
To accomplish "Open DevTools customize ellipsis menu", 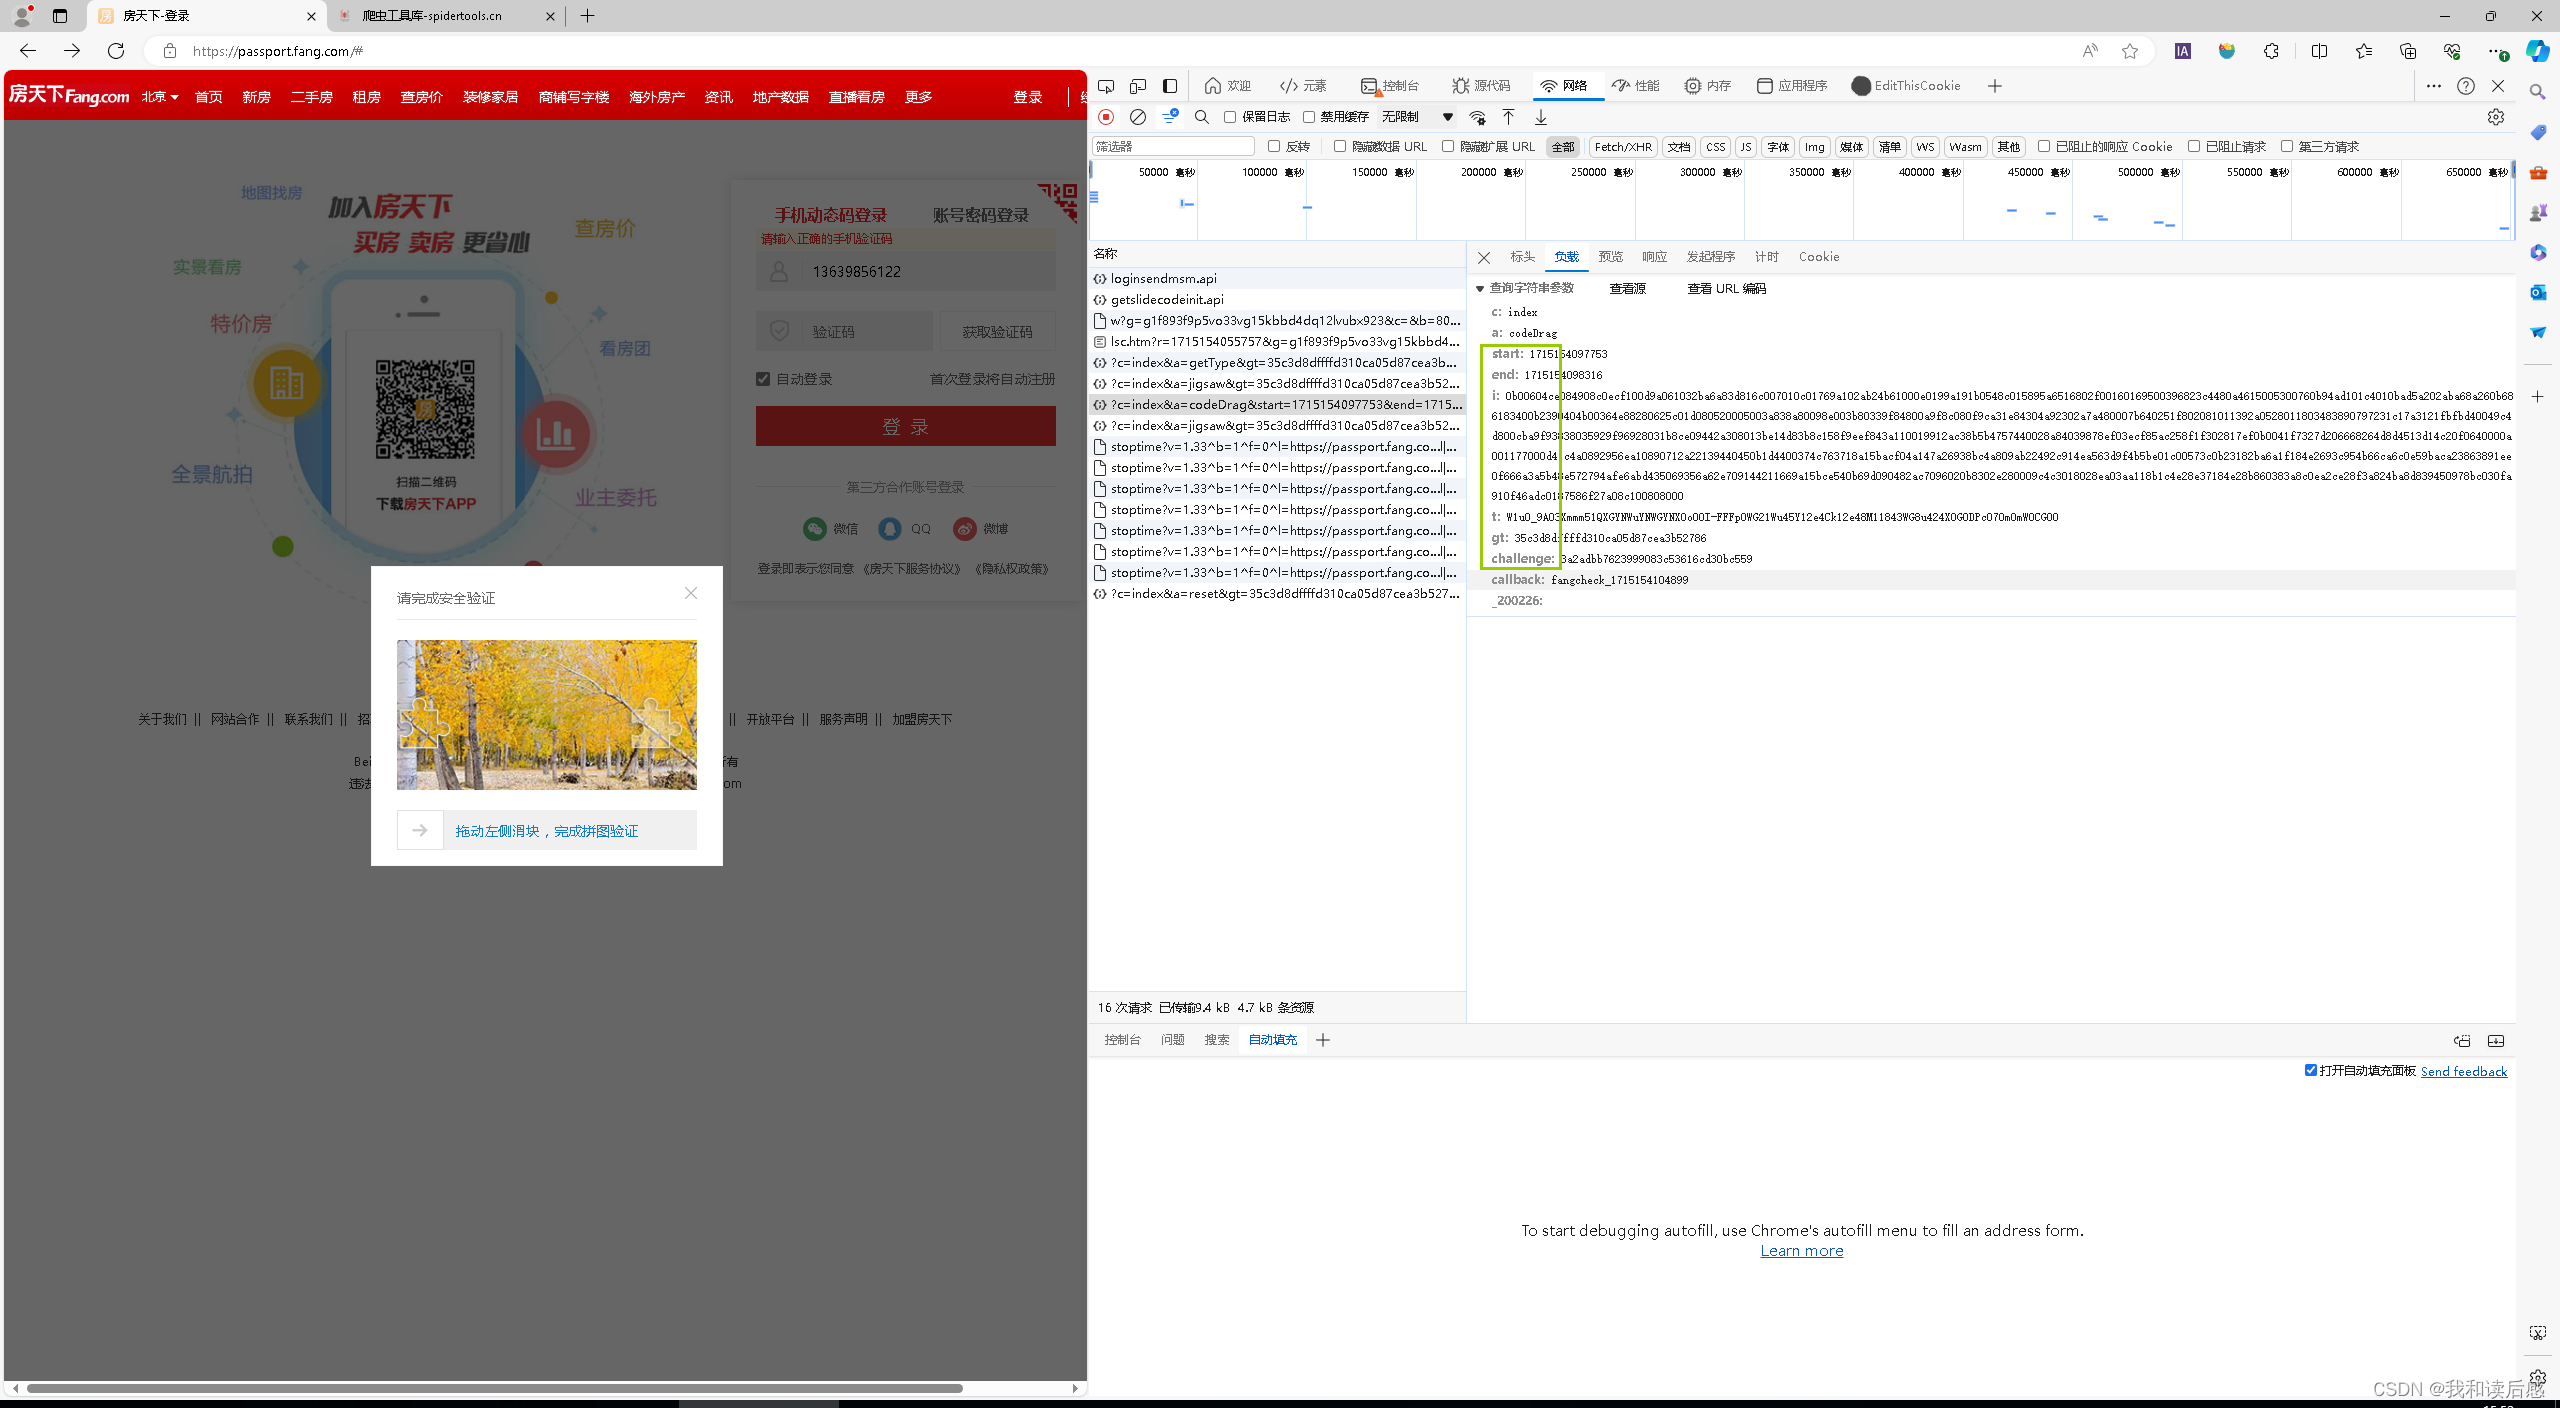I will tap(2434, 86).
